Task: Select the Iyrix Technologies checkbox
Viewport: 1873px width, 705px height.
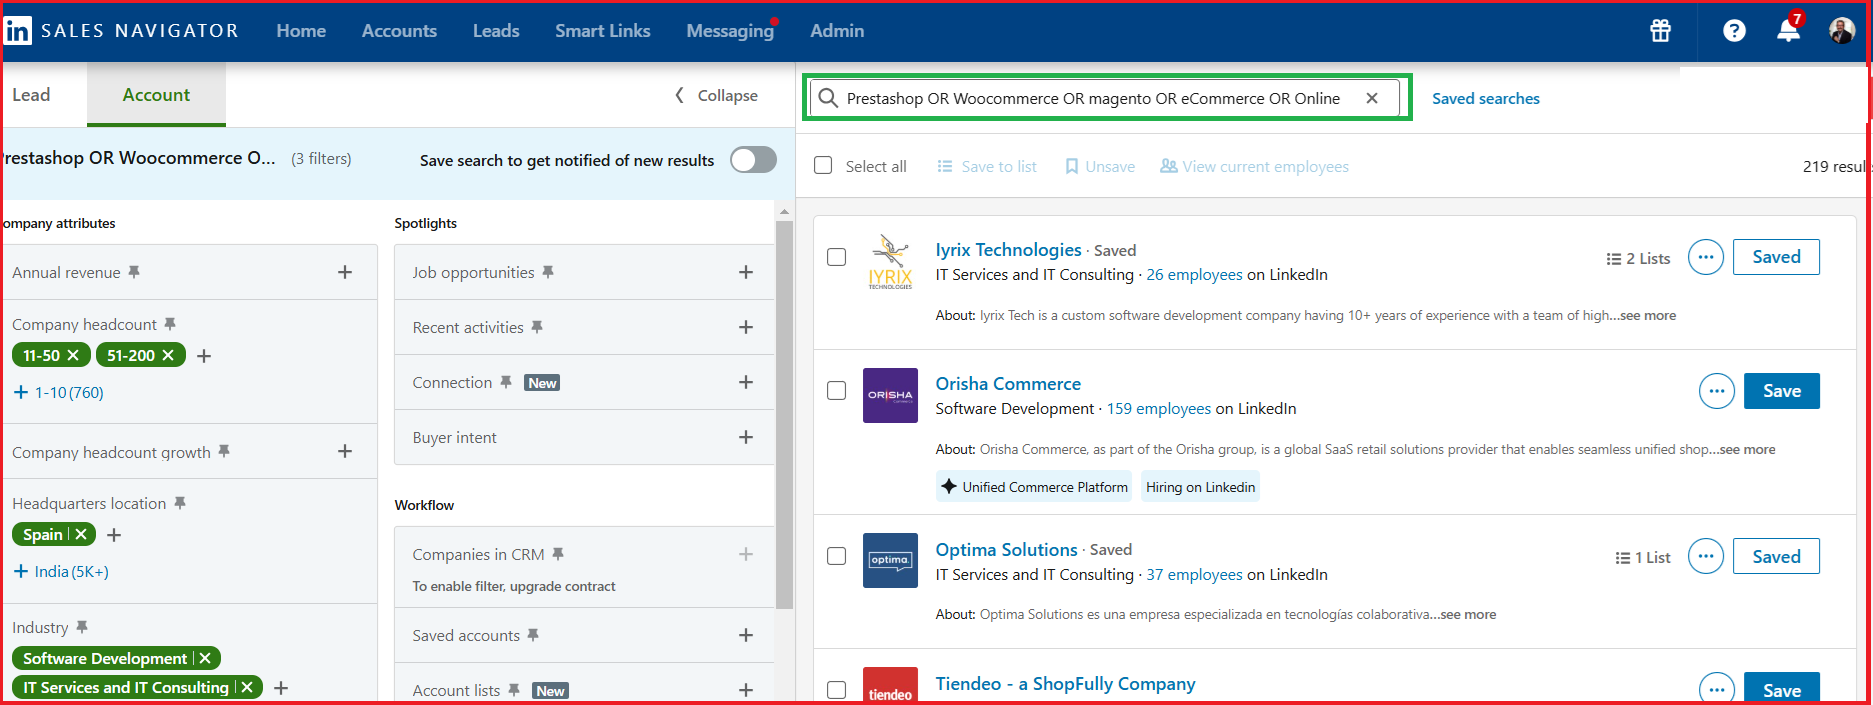Action: pos(837,257)
